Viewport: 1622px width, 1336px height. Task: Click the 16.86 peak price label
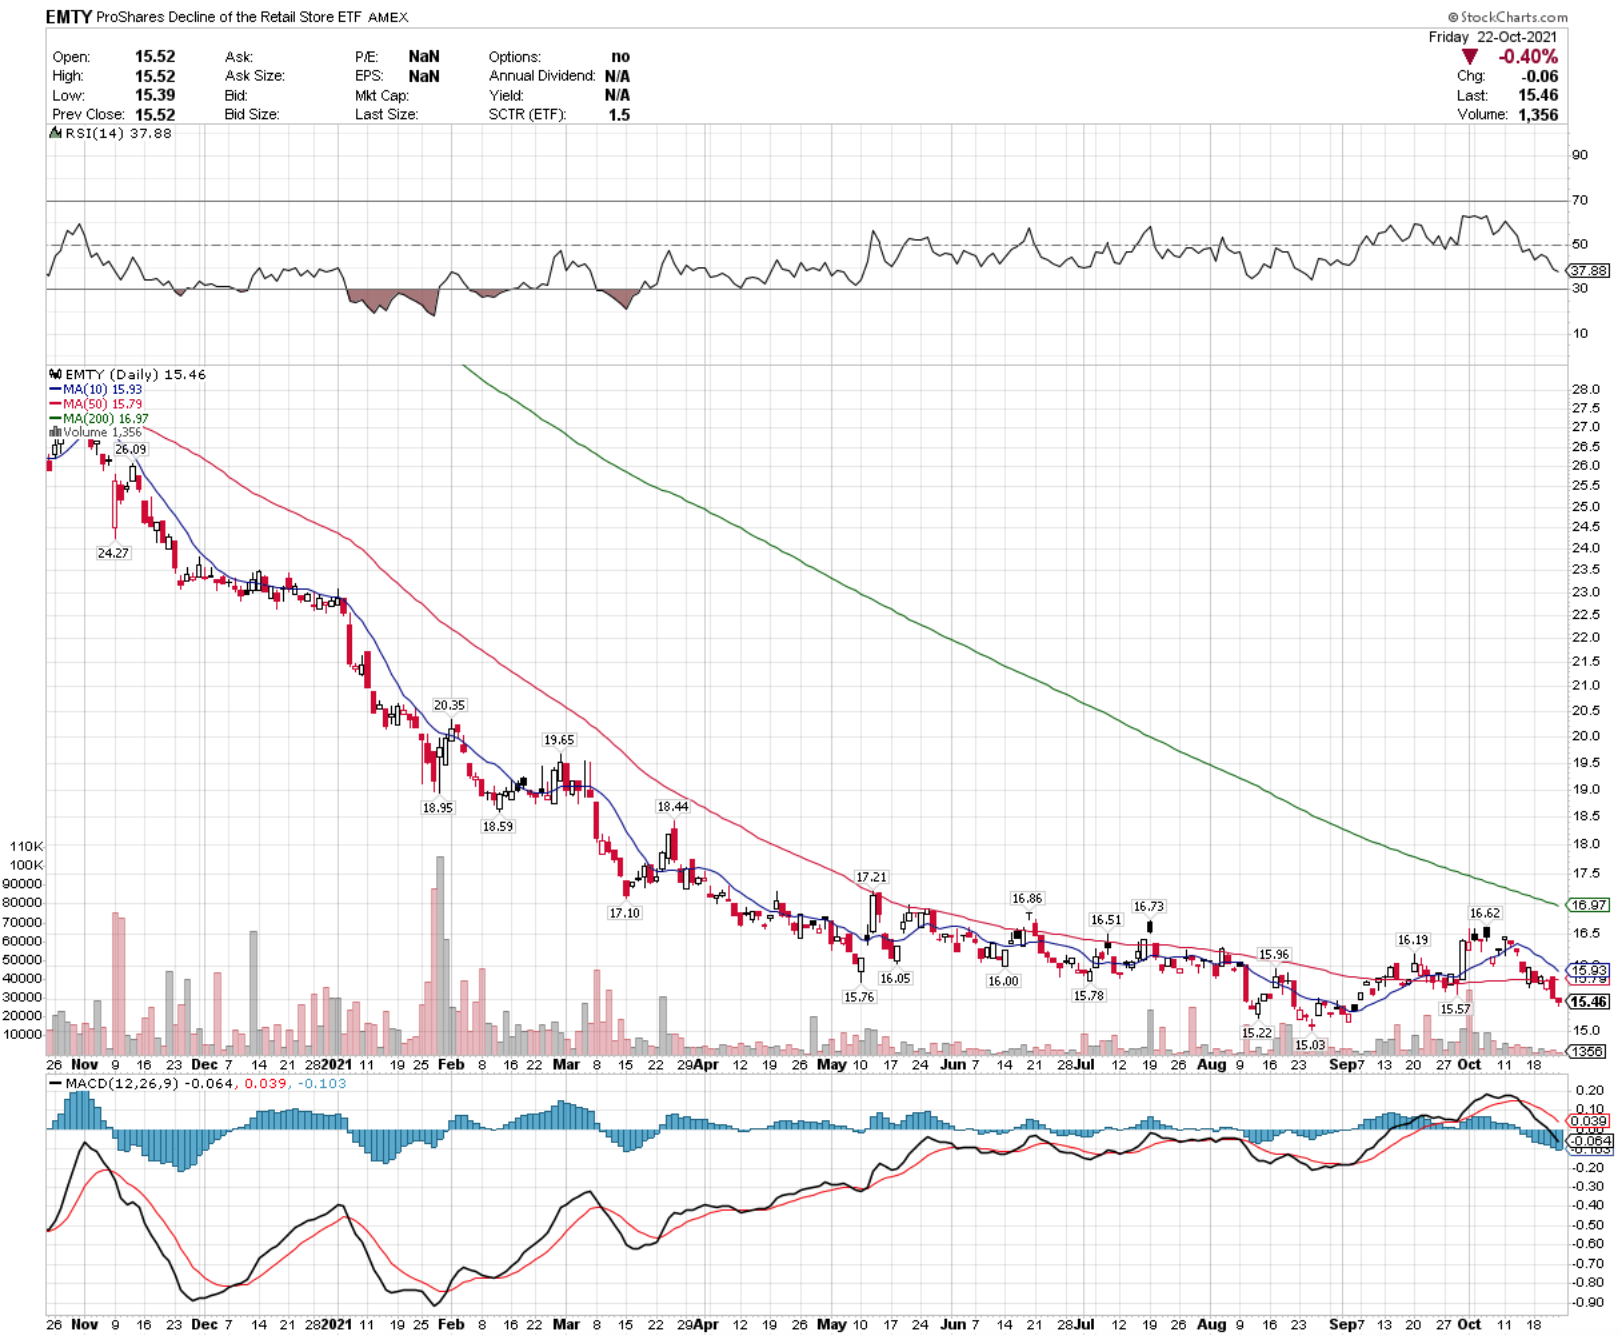1027,898
